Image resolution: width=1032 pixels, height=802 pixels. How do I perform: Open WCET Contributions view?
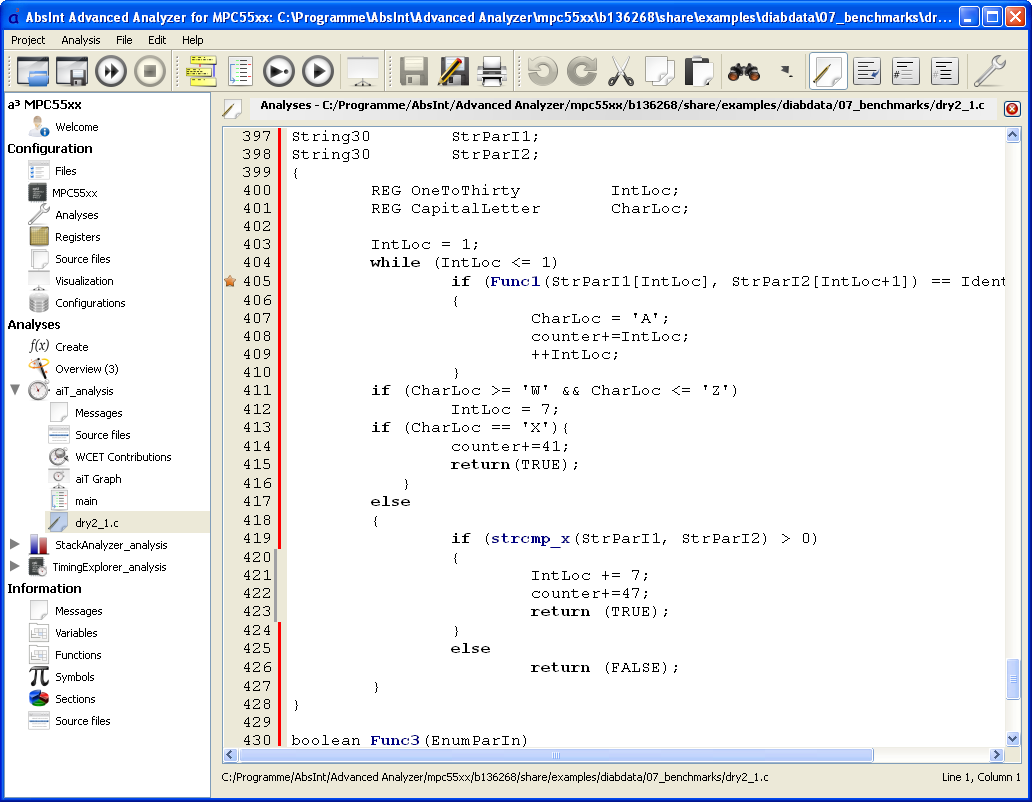click(110, 457)
